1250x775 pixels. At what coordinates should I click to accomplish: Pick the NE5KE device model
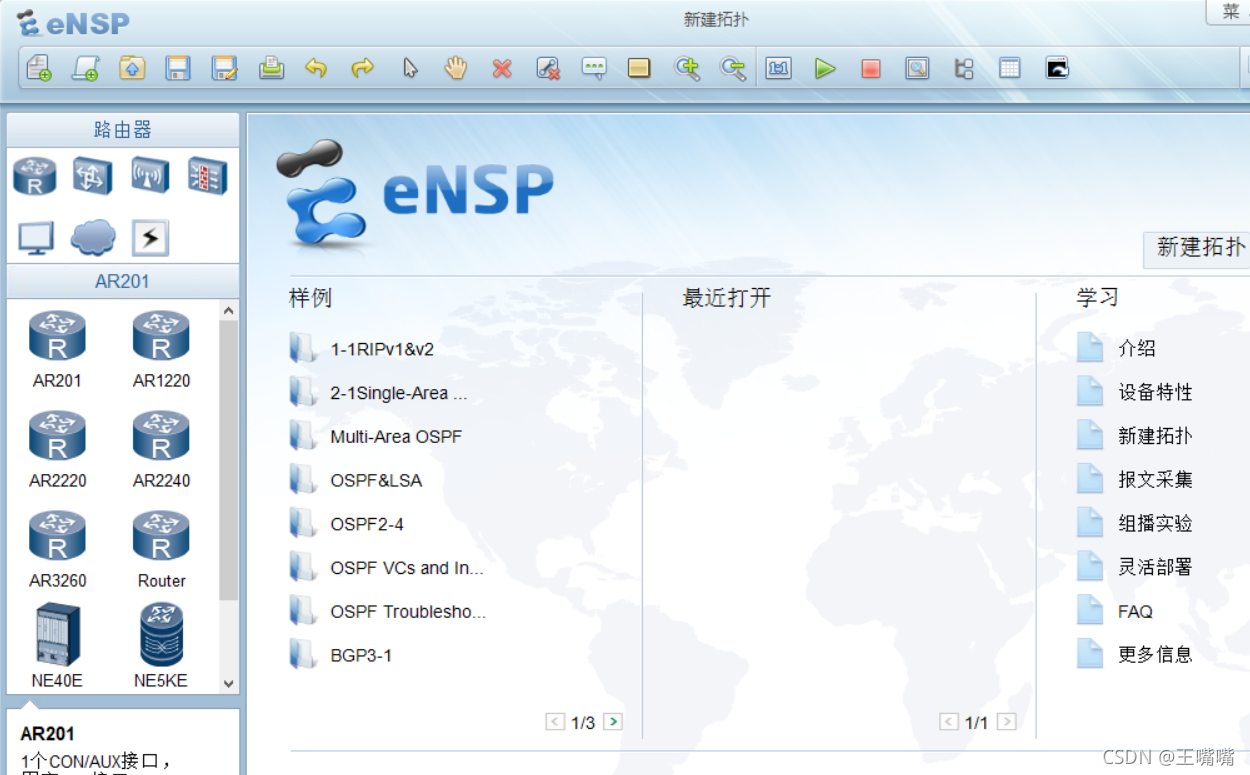coord(161,646)
